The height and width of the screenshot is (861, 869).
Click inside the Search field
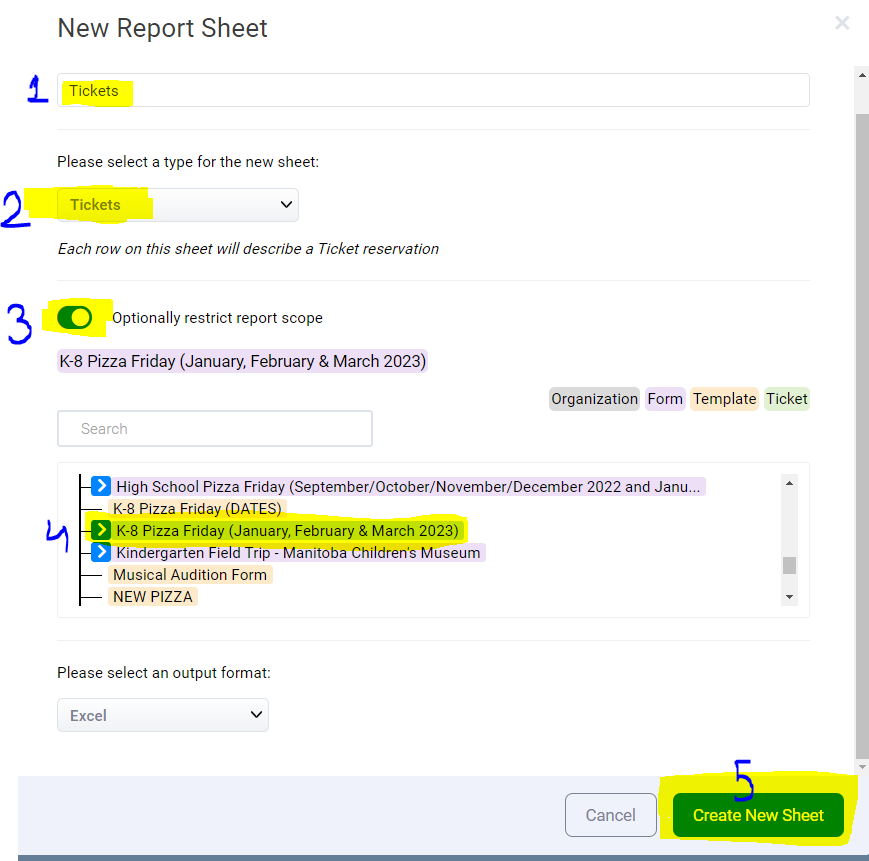click(214, 428)
